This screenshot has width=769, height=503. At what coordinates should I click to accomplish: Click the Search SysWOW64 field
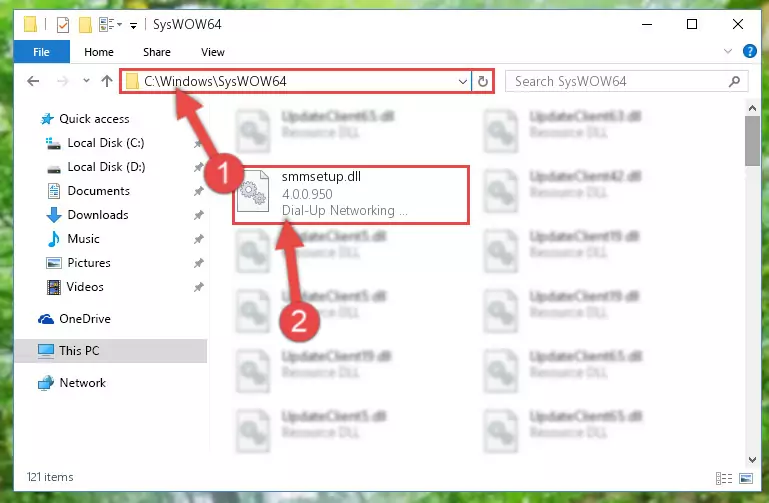(626, 81)
